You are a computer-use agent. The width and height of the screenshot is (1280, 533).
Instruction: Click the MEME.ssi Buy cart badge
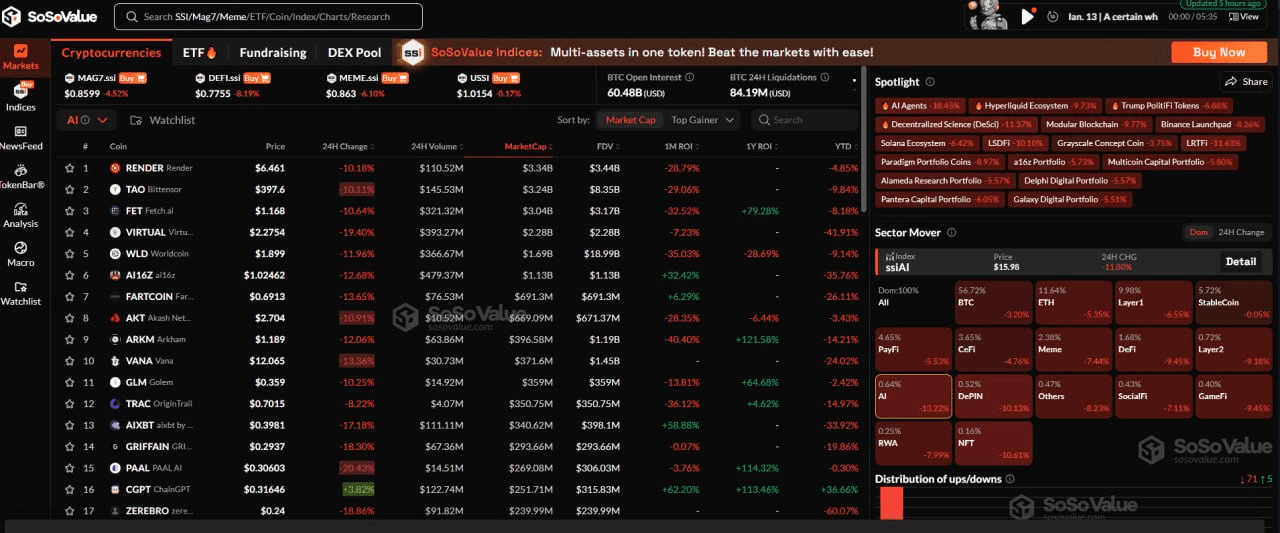point(394,77)
